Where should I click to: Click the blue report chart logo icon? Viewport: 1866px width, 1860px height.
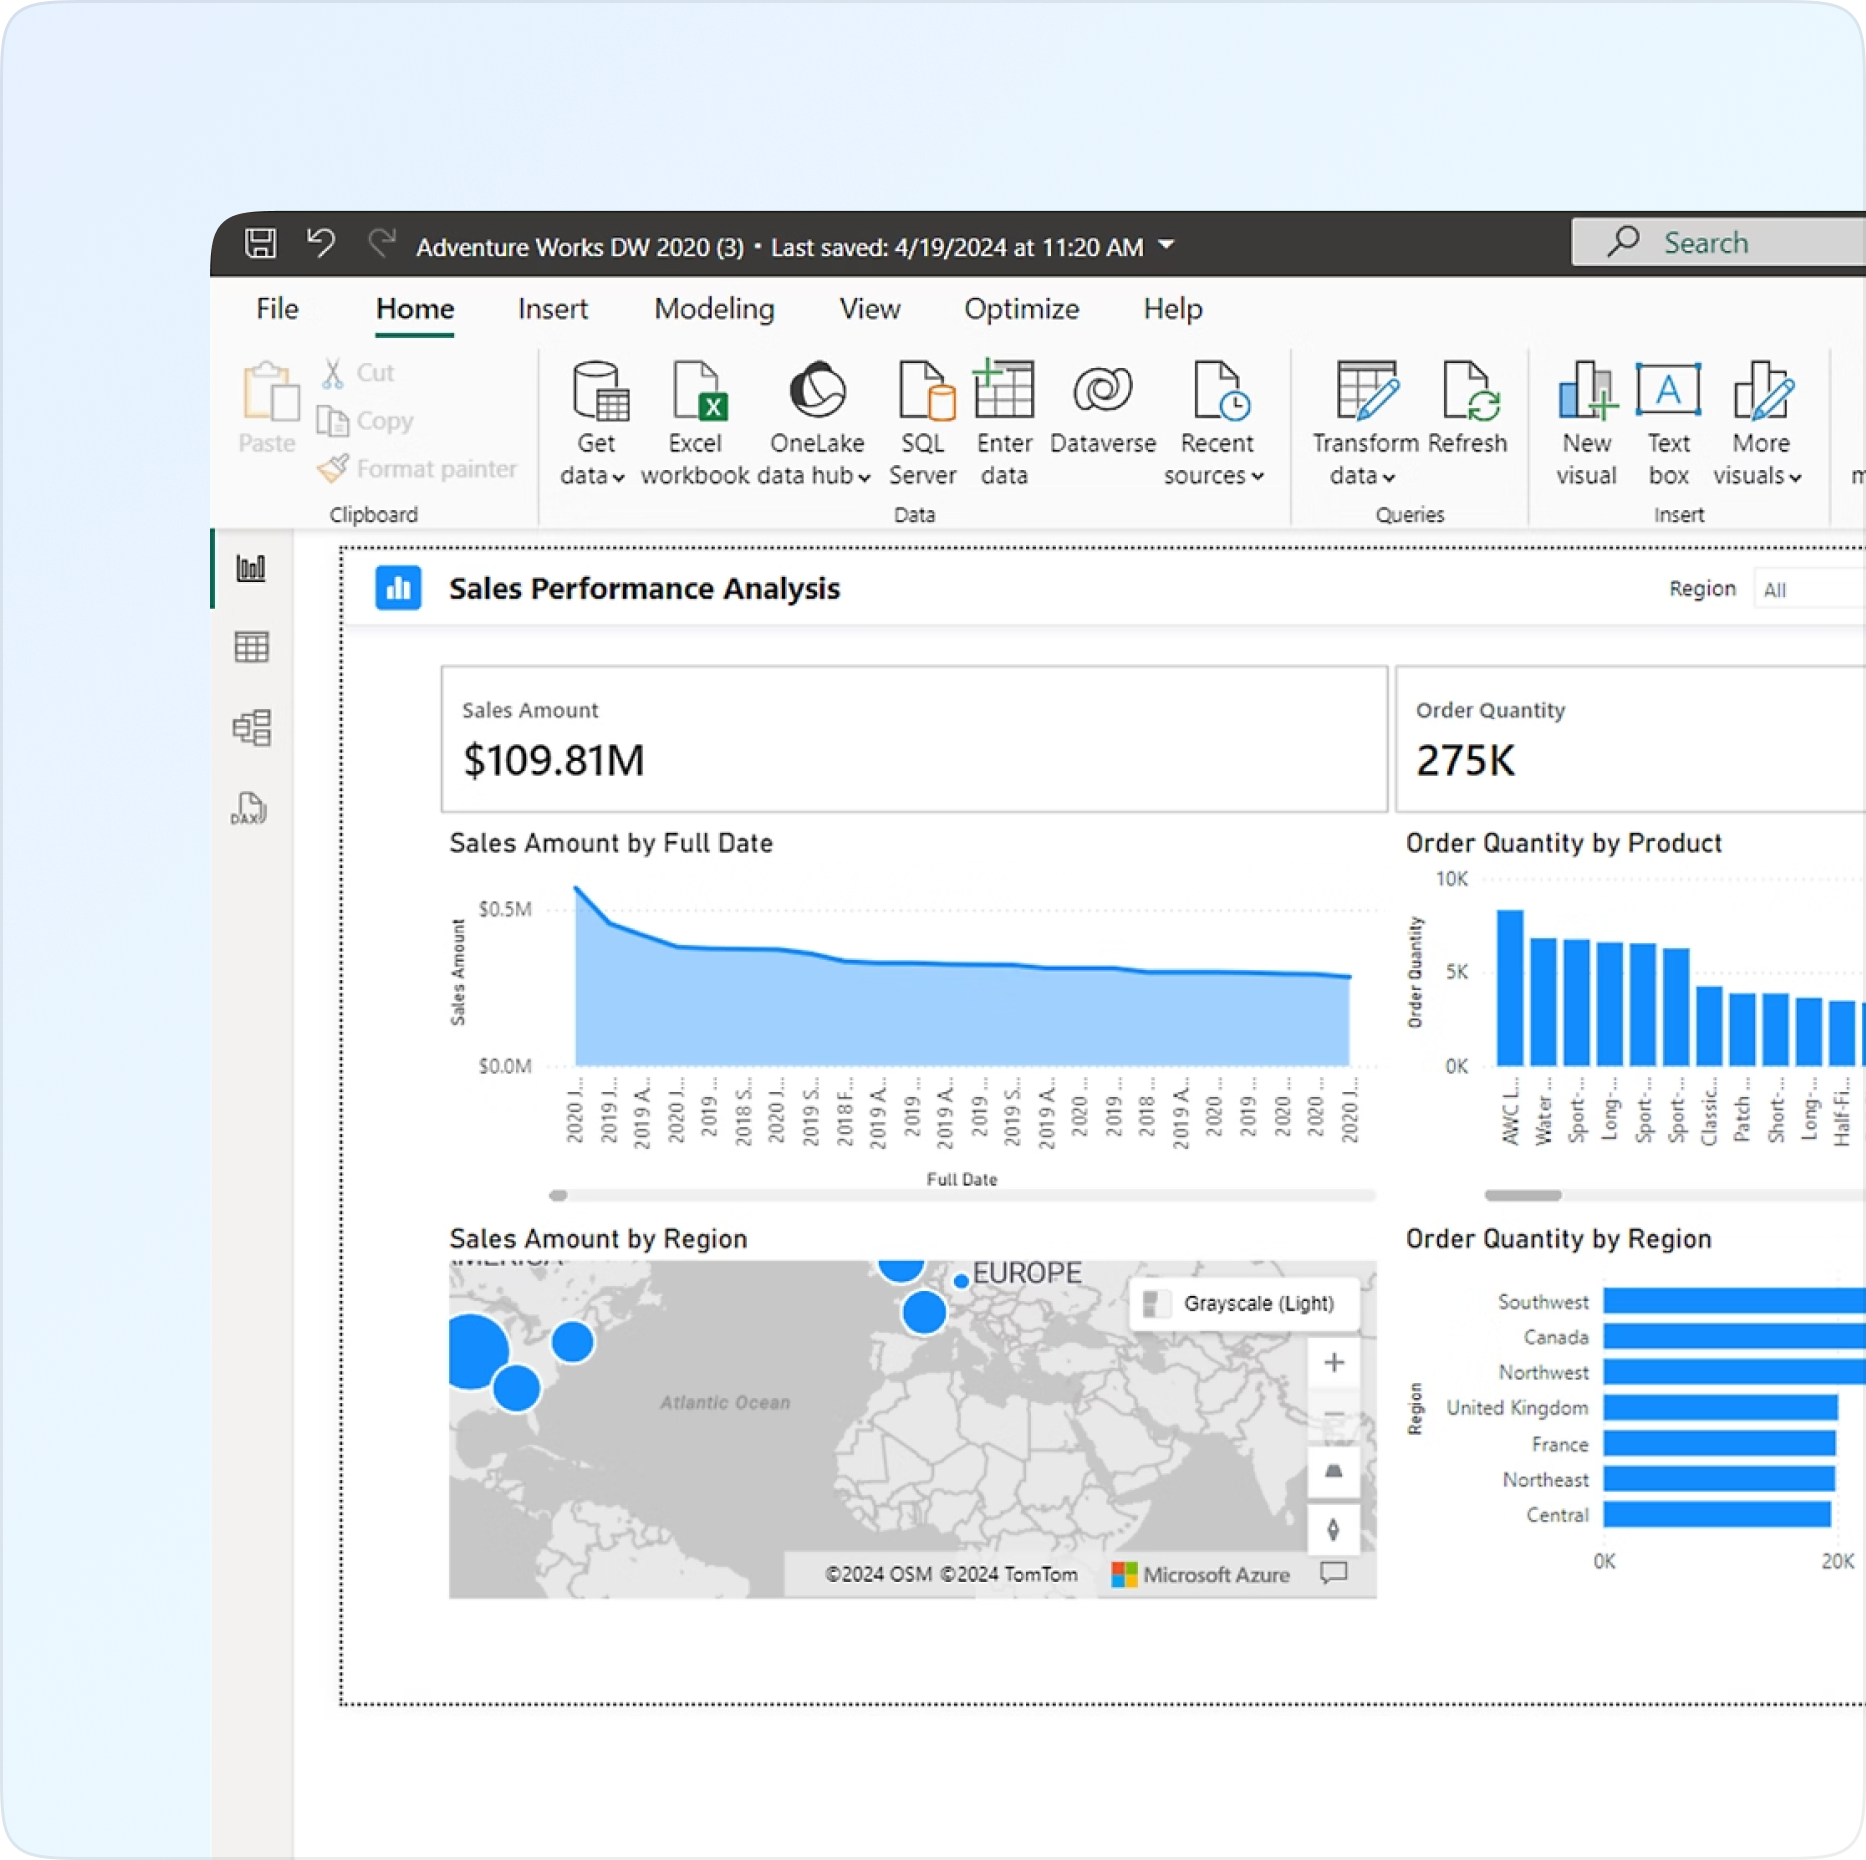point(398,588)
